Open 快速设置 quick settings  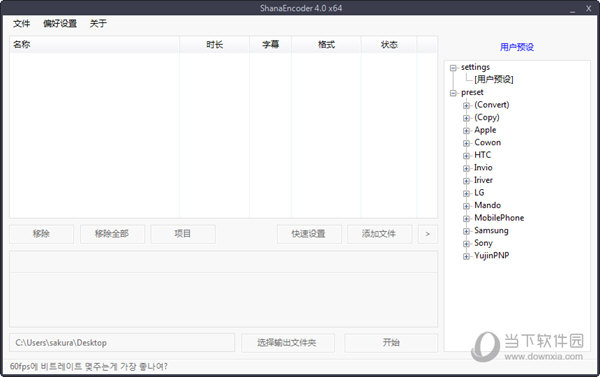[309, 234]
